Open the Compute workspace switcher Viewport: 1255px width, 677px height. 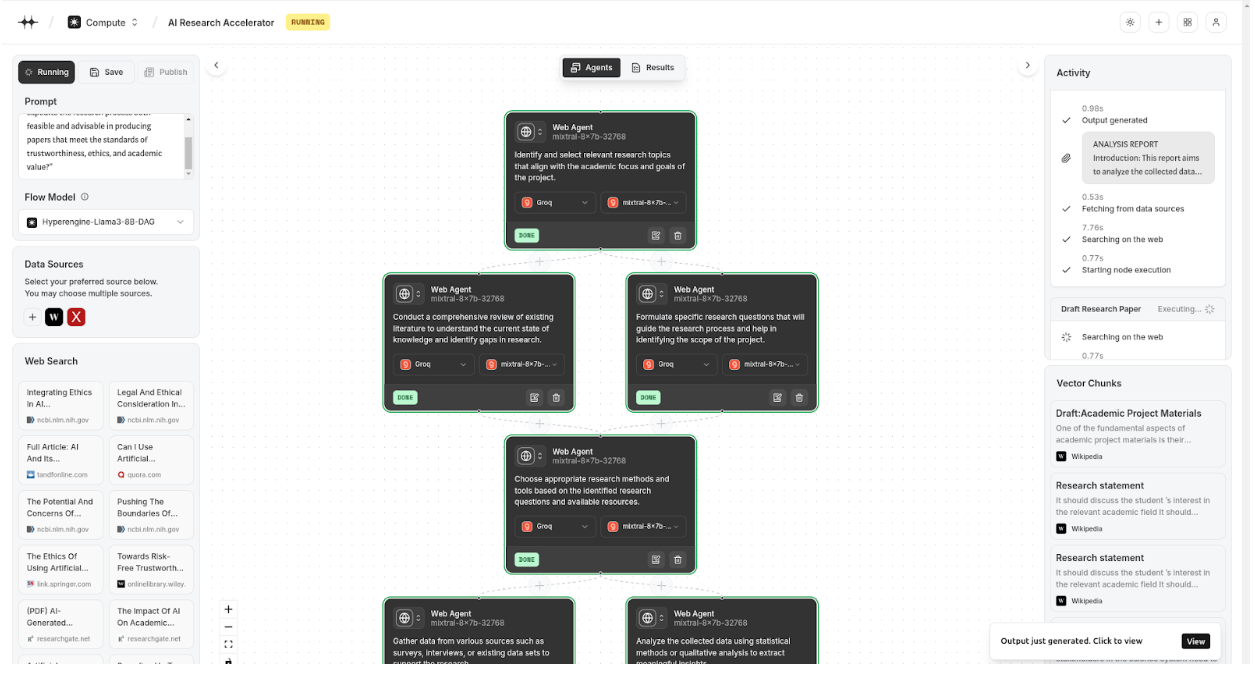coord(104,22)
